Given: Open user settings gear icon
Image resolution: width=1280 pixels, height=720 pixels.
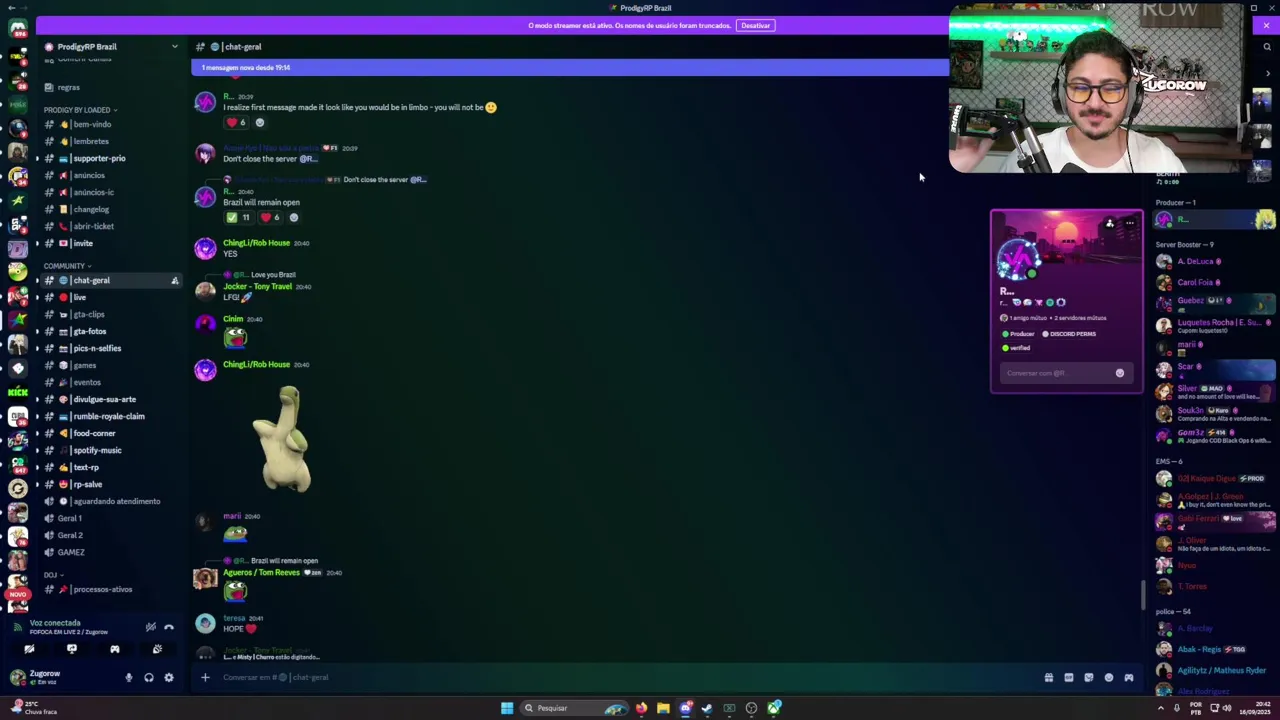Looking at the screenshot, I should click(x=169, y=678).
